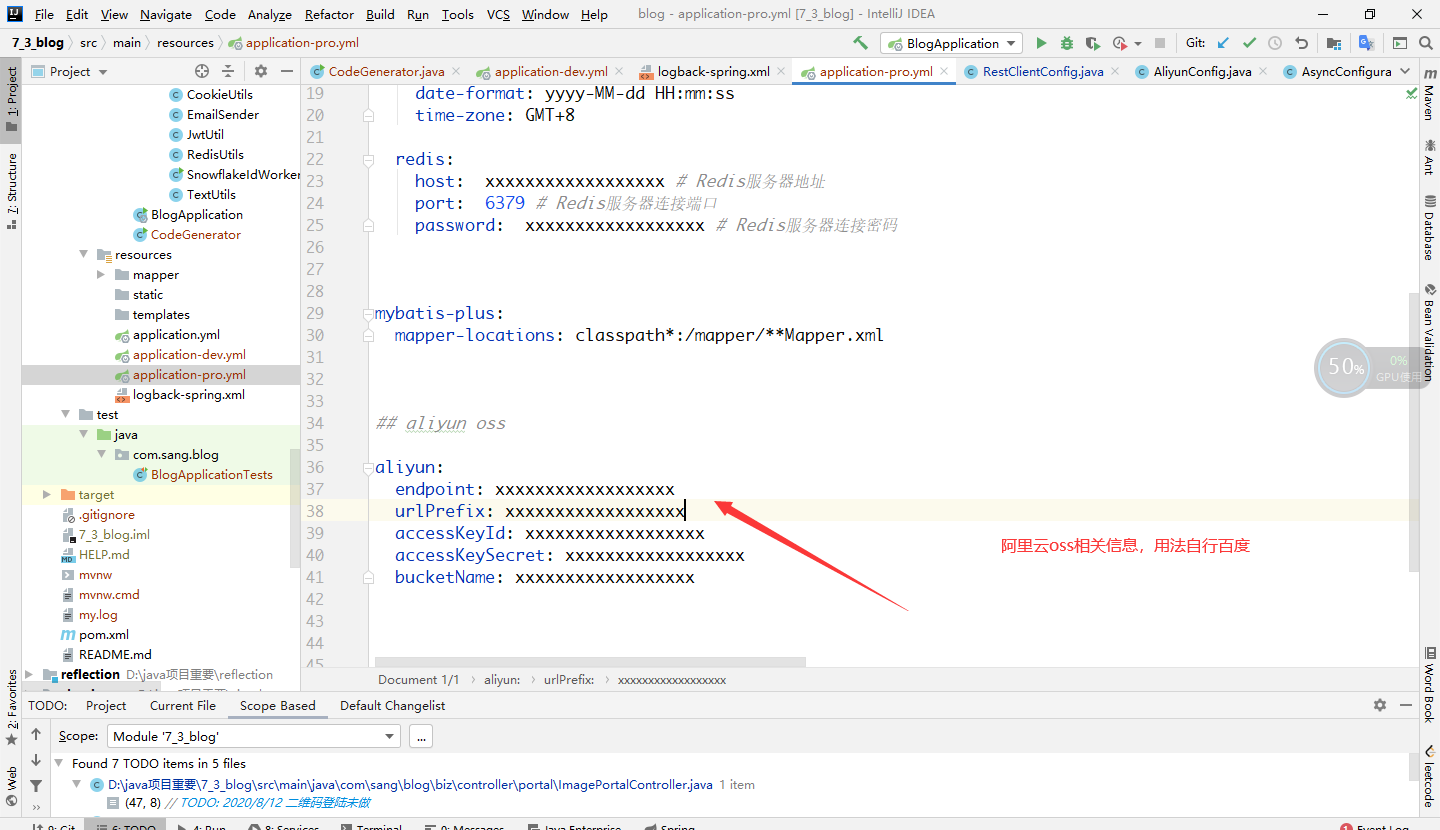Screen dimensions: 1440x830
Task: Hide the Project tool window
Action: 287,71
